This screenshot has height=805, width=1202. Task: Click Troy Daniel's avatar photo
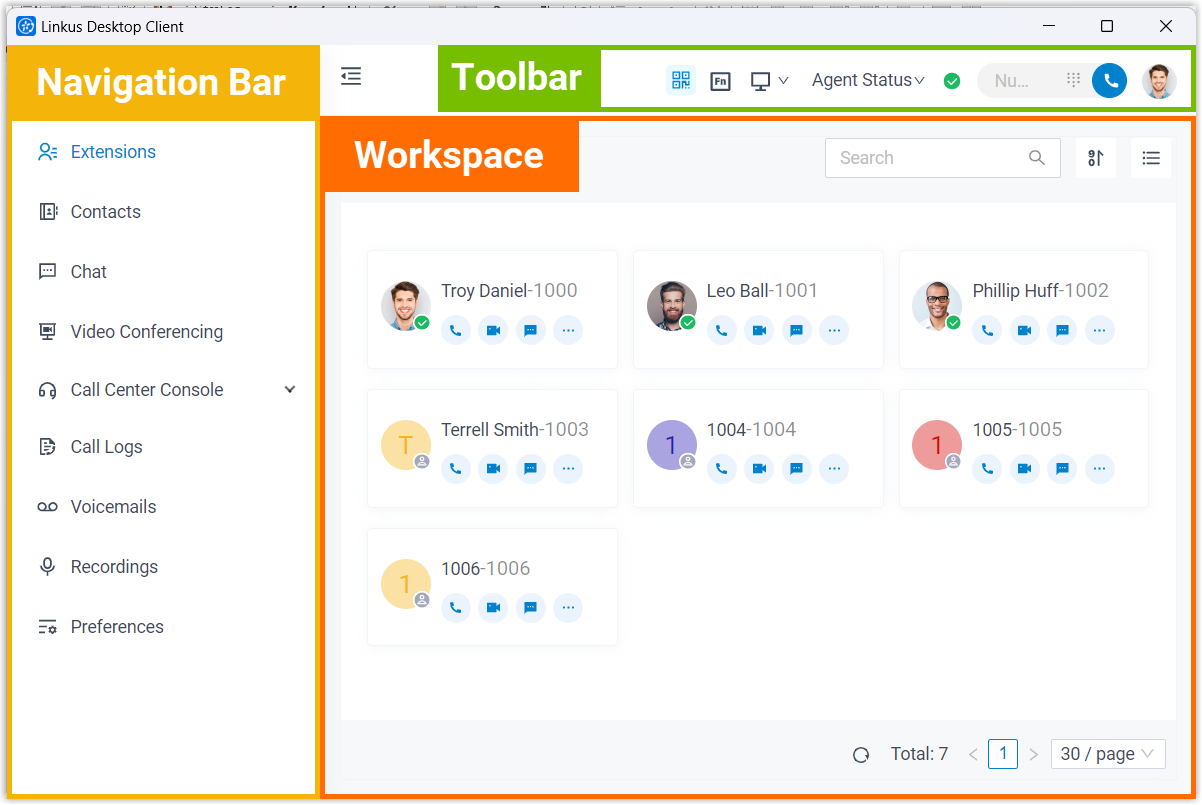[x=406, y=306]
